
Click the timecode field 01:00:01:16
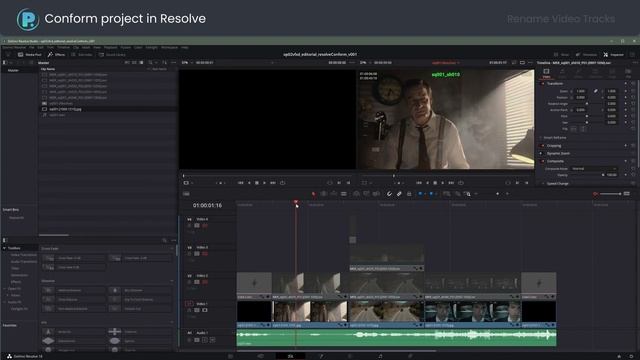[207, 205]
